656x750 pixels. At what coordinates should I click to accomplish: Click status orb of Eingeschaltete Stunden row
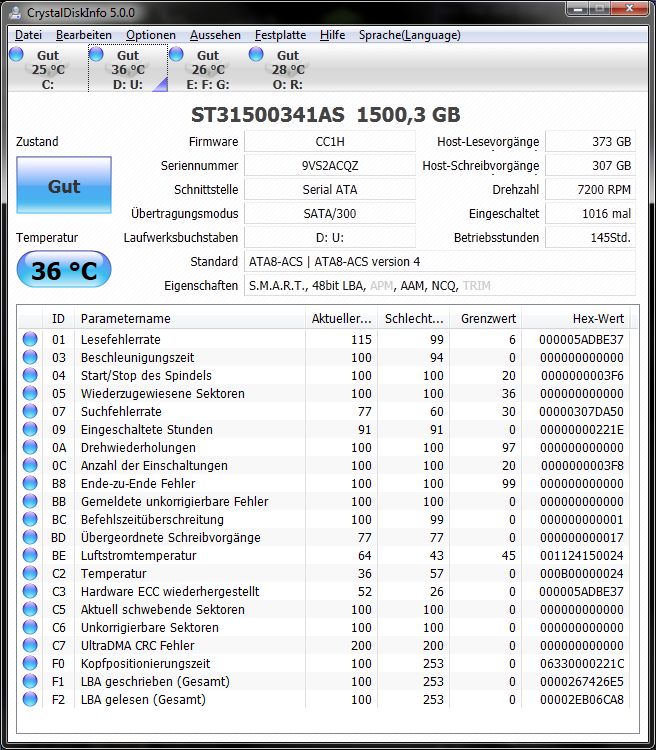30,430
